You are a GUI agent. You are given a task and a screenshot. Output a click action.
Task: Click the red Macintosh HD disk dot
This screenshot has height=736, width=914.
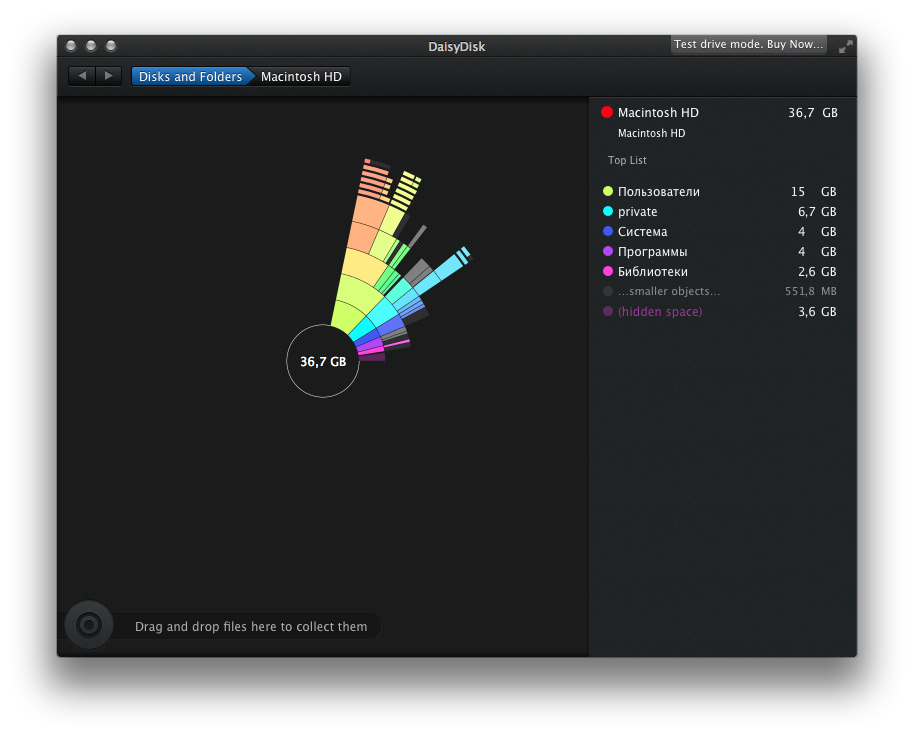[x=607, y=113]
